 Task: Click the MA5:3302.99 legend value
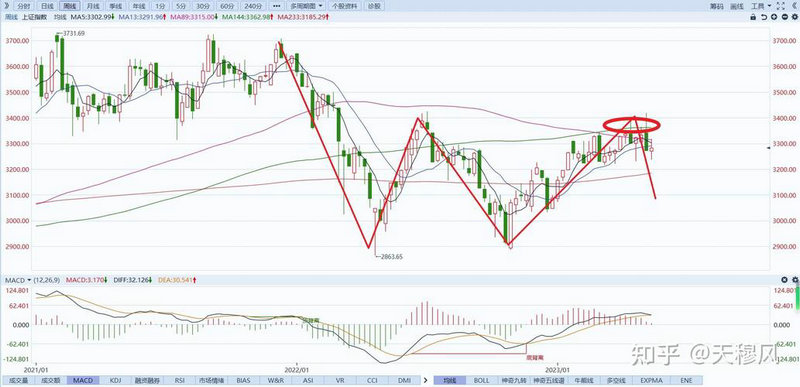(x=91, y=17)
